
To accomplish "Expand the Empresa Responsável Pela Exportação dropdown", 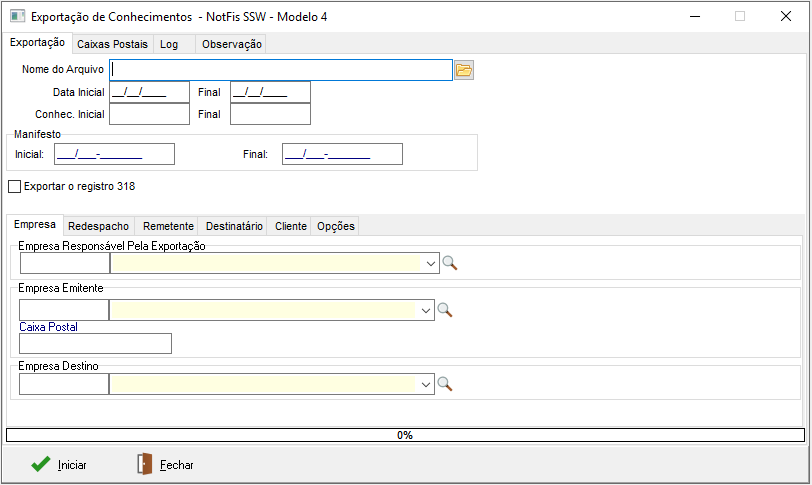I will 430,263.
